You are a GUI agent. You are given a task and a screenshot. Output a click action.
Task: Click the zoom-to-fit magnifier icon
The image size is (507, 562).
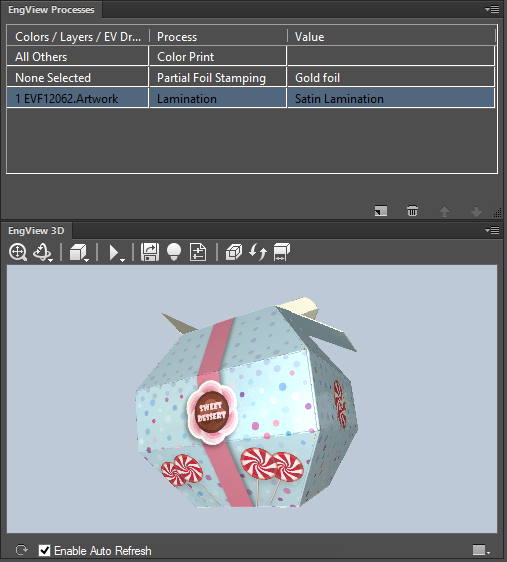18,252
